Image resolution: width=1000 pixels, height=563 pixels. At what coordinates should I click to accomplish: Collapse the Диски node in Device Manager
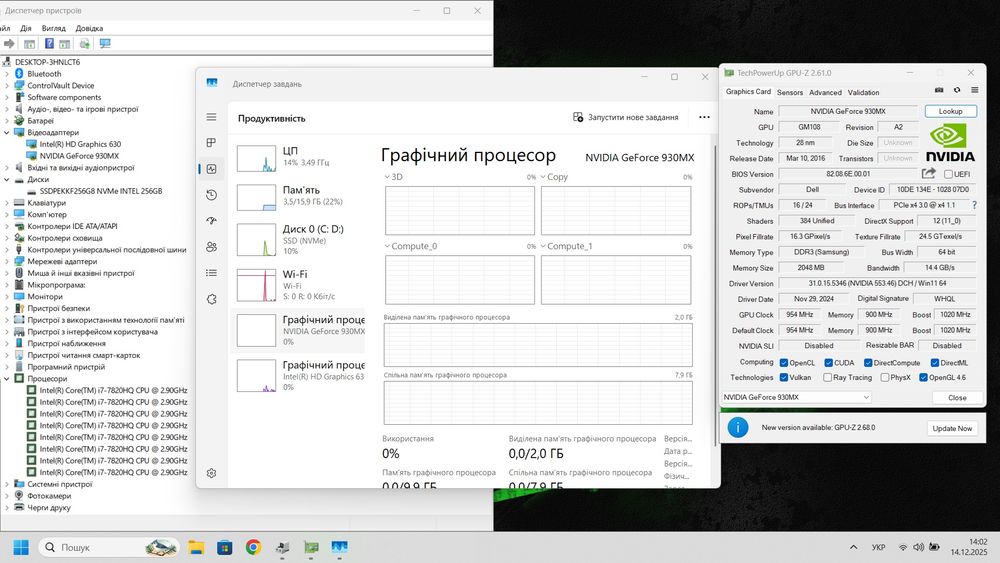click(7, 179)
